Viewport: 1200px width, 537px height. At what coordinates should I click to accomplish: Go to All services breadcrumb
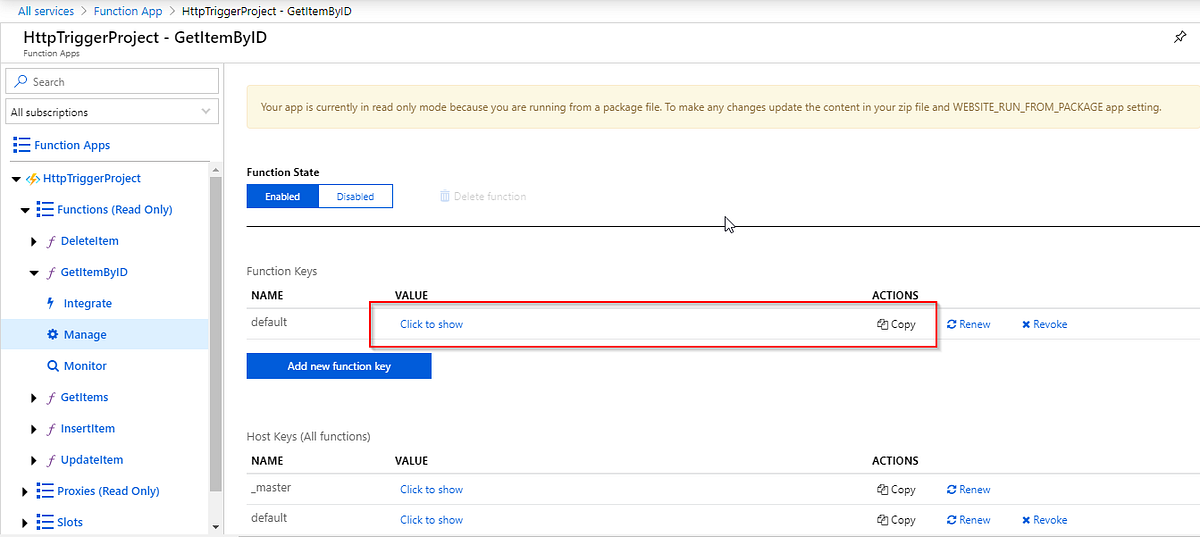46,11
